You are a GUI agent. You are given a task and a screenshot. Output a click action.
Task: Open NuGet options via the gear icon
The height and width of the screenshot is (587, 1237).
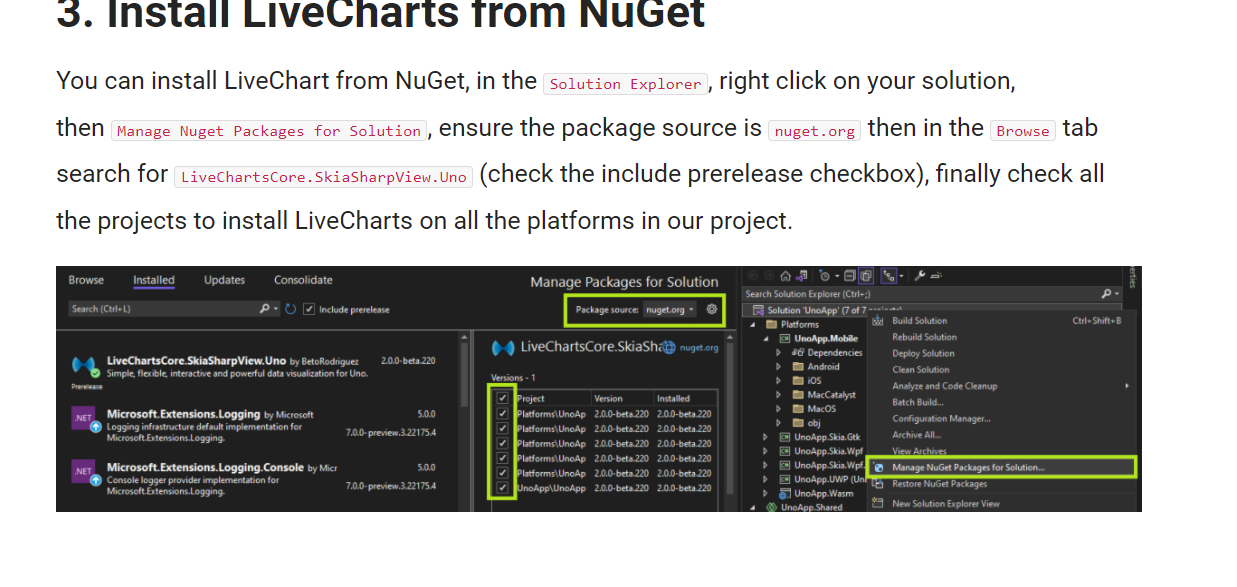point(713,310)
